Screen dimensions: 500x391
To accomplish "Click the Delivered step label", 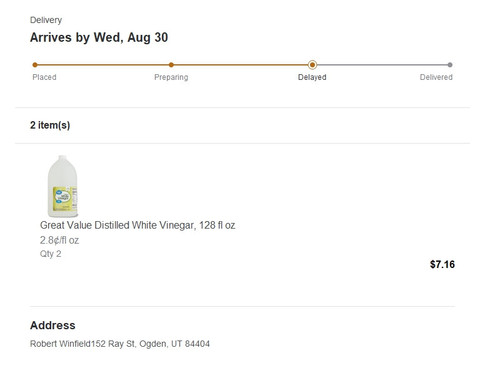I will [436, 77].
